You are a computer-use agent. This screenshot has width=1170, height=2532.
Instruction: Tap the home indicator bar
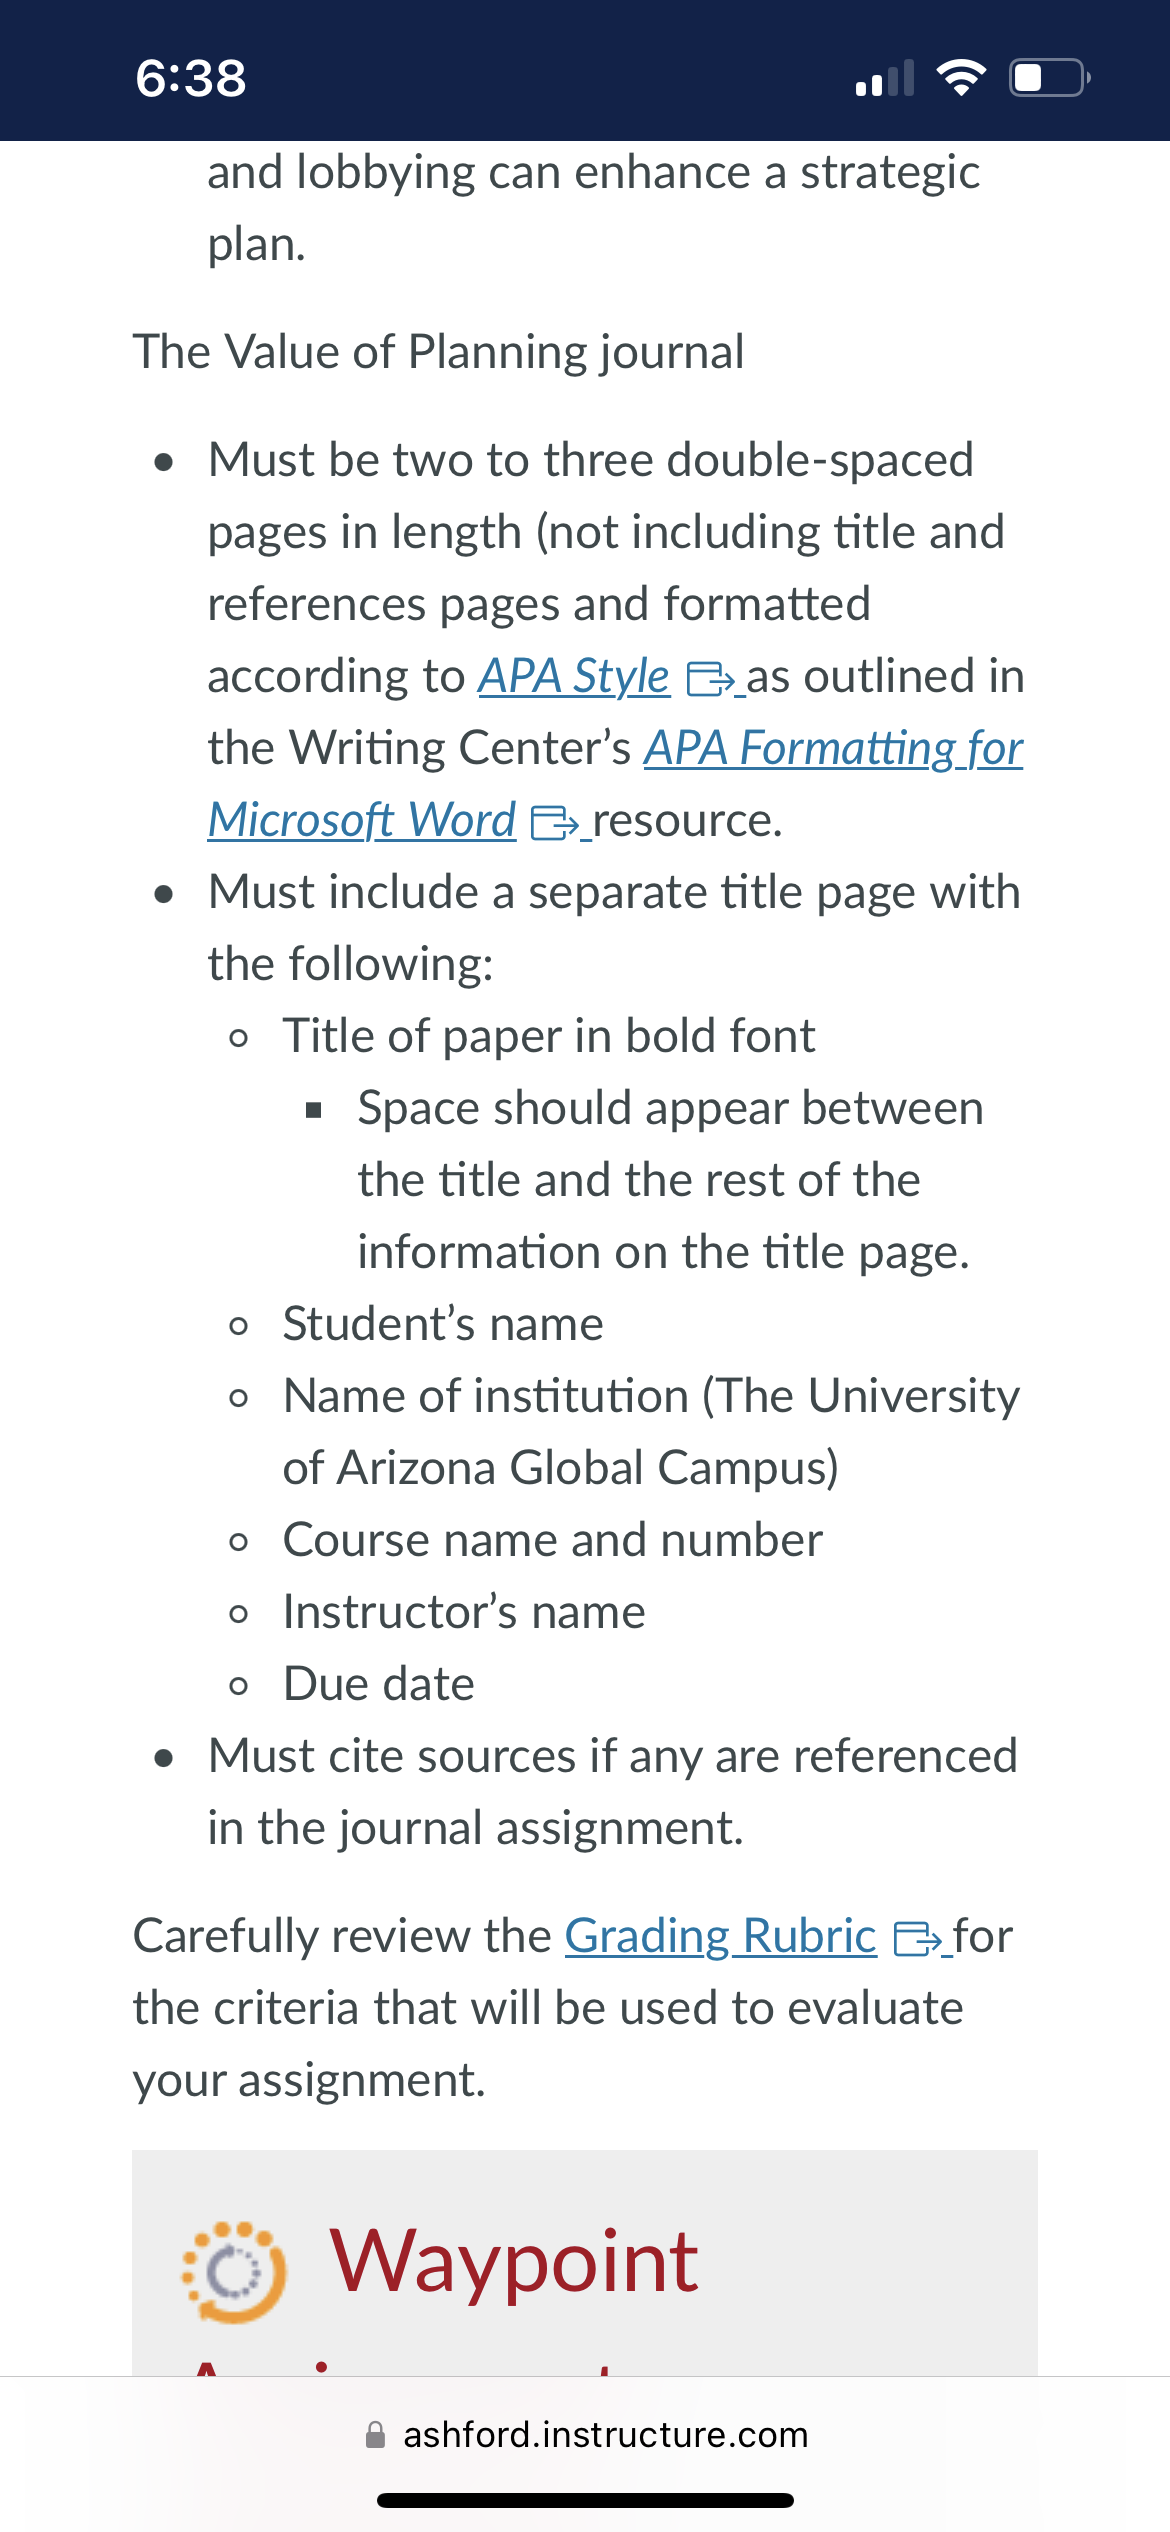585,2501
